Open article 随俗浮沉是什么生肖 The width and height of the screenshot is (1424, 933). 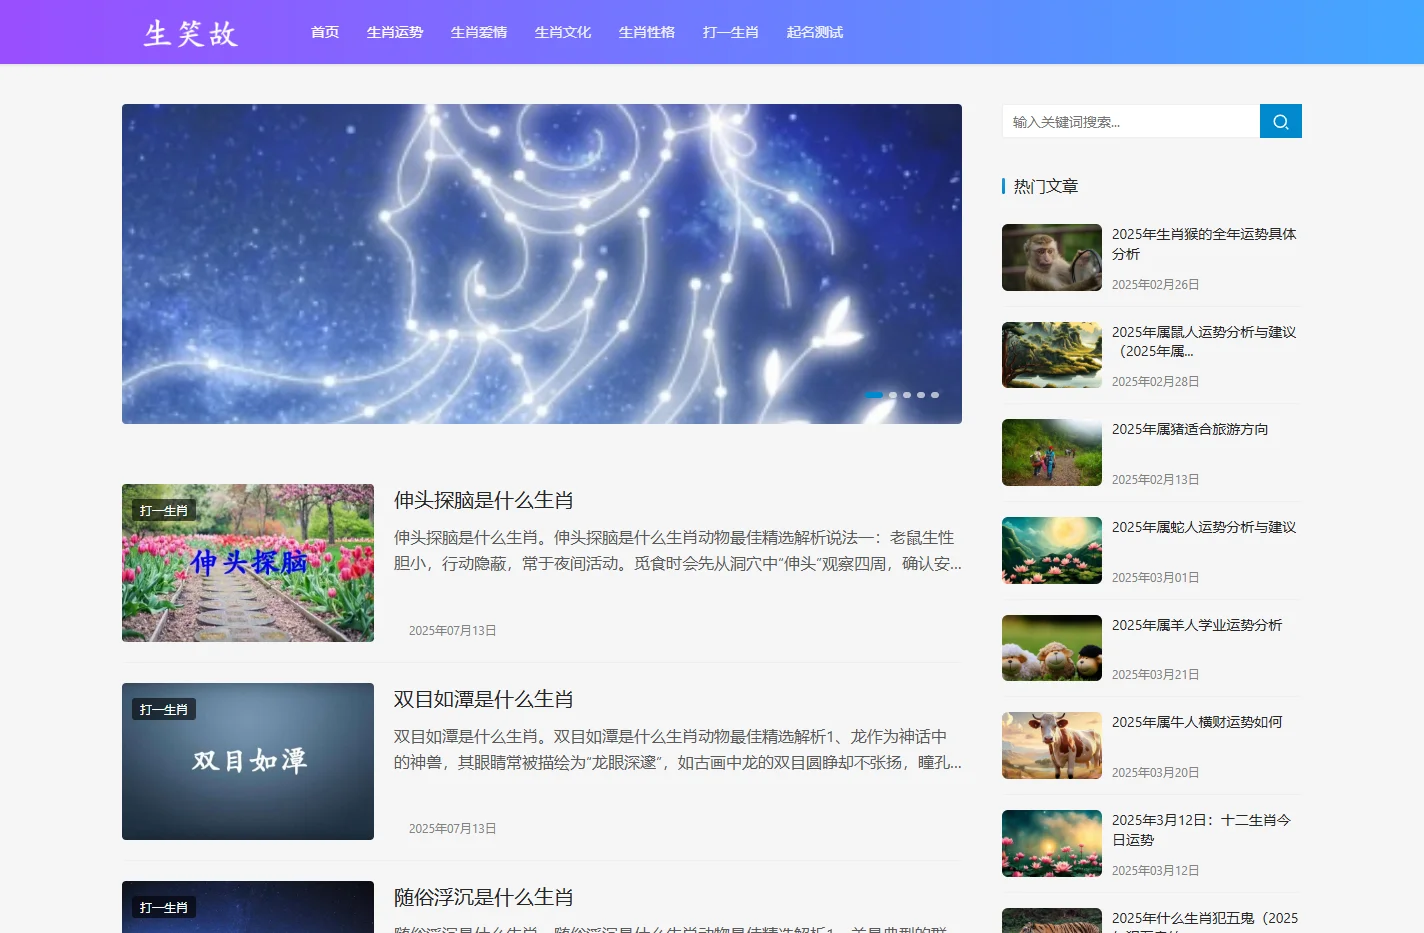pyautogui.click(x=484, y=897)
